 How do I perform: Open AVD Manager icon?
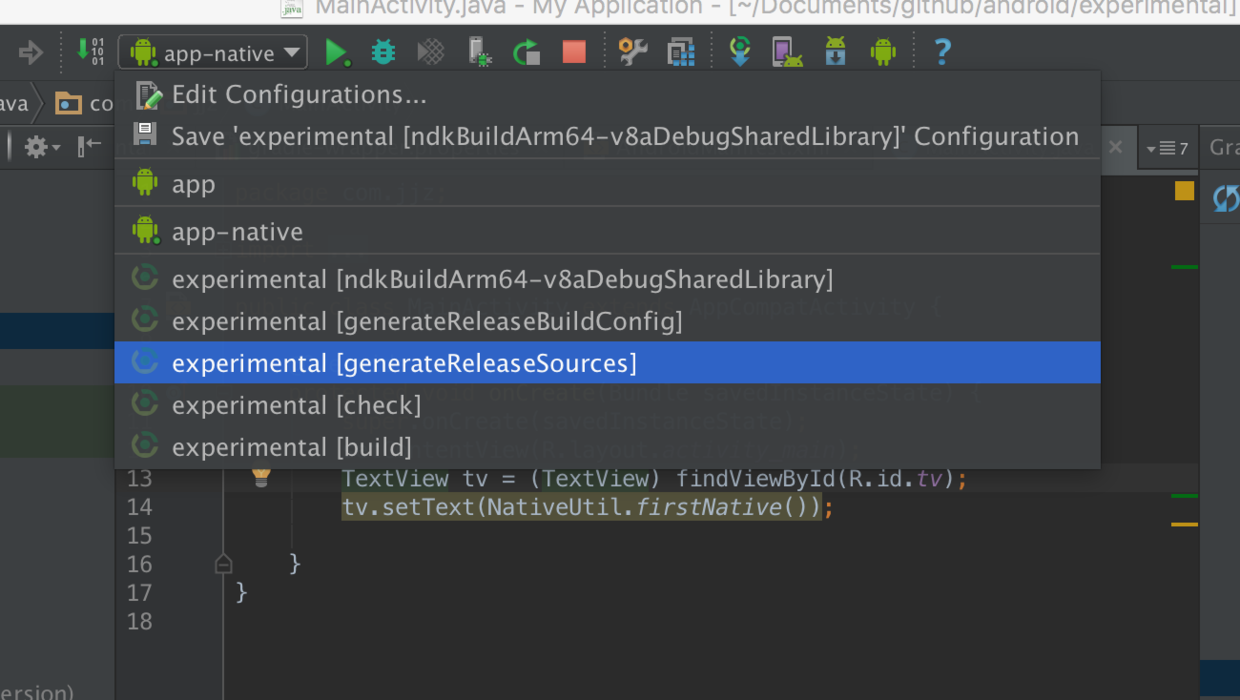click(788, 52)
